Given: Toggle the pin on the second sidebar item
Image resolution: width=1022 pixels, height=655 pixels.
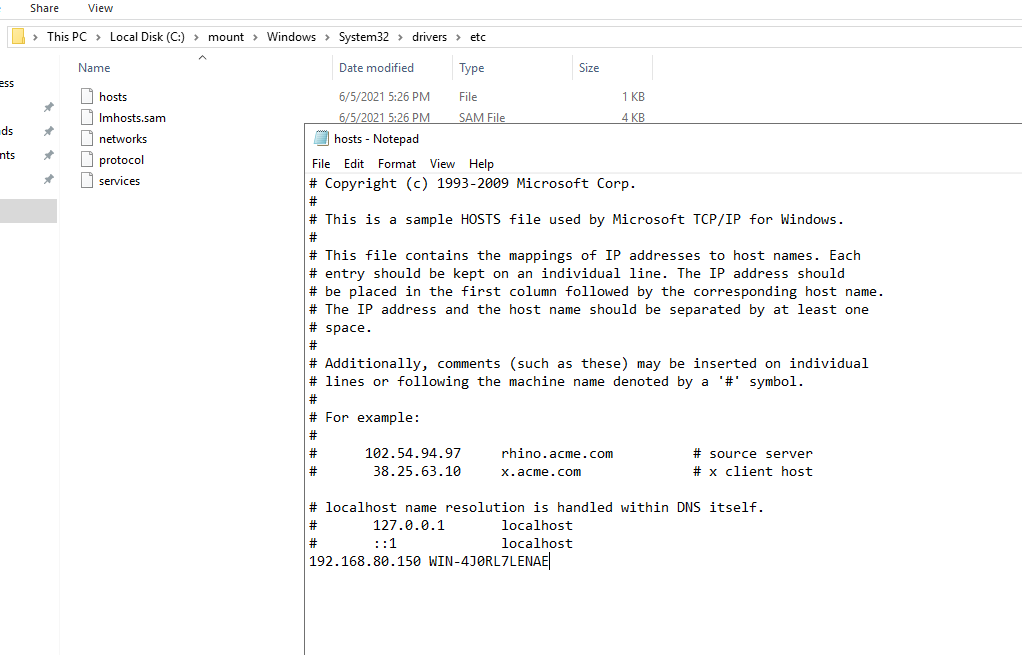Looking at the screenshot, I should click(47, 132).
